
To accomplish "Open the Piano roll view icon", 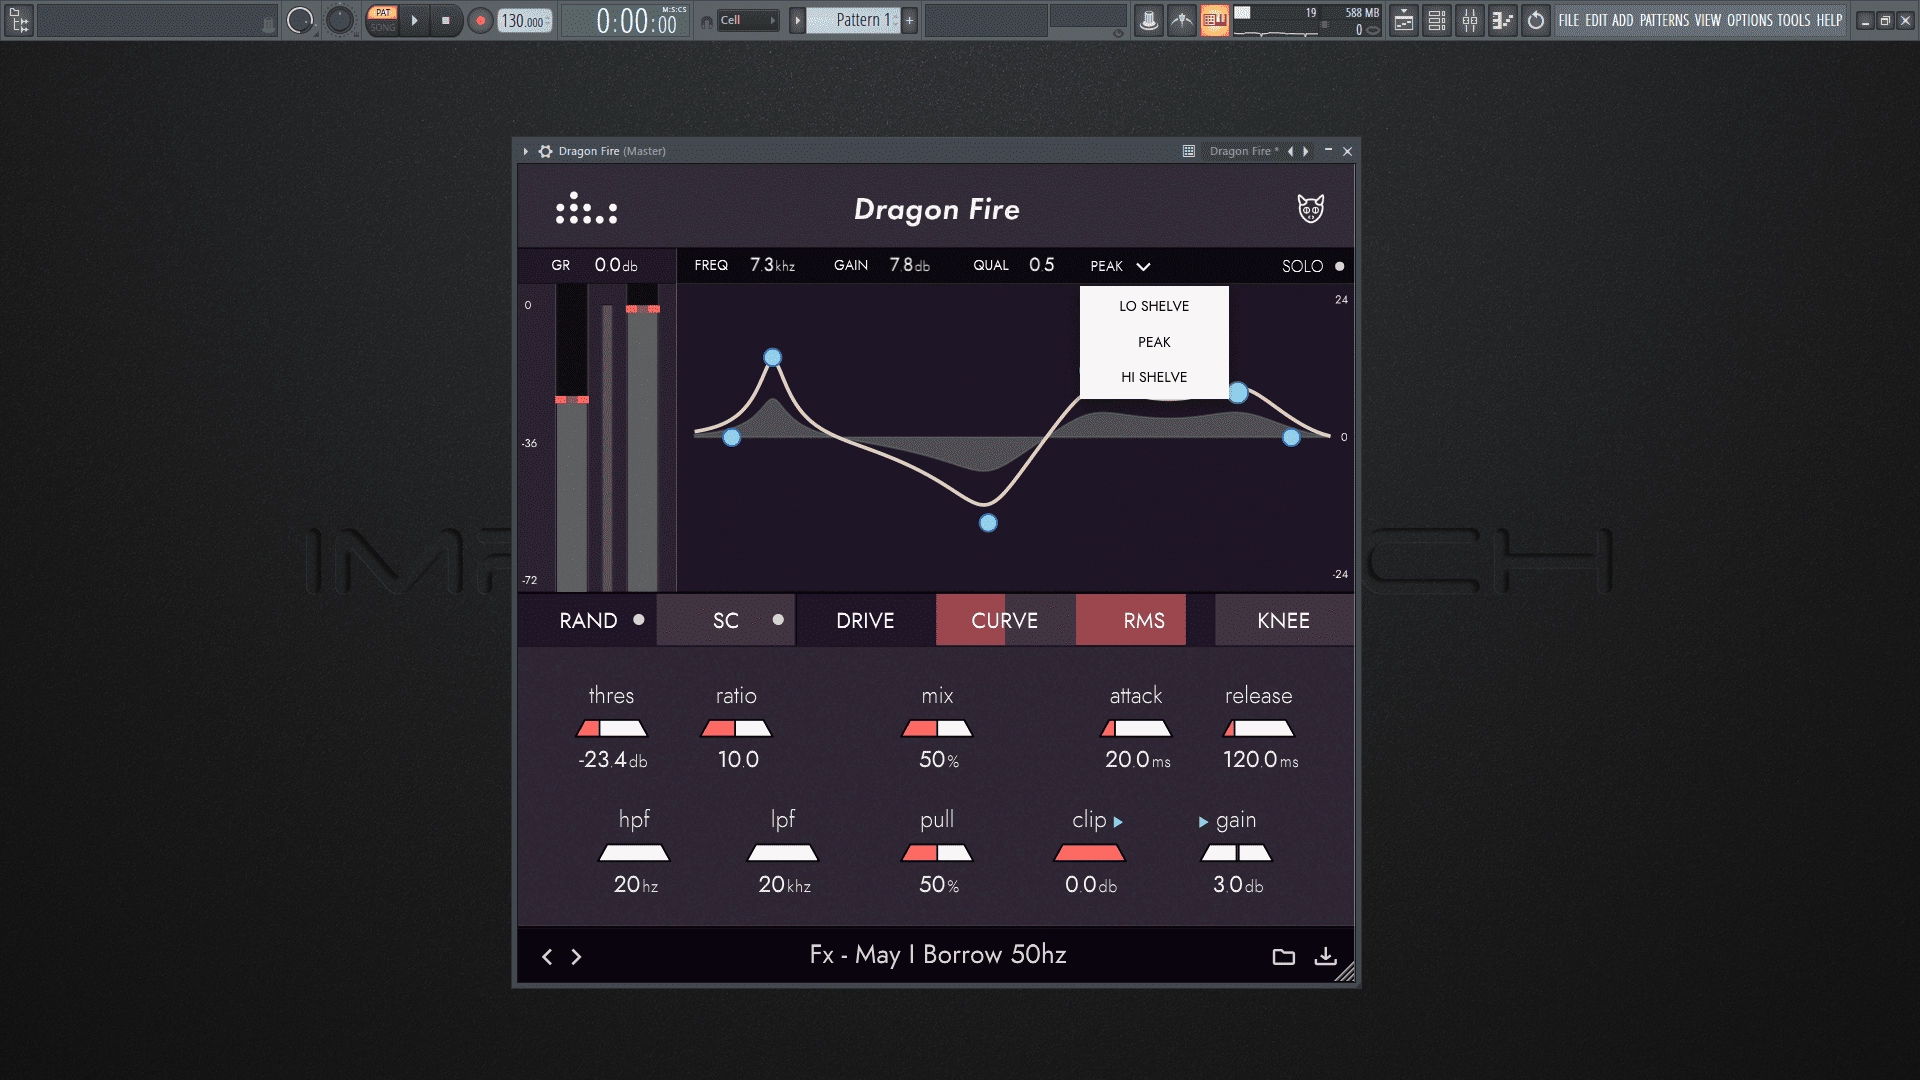I will (x=1503, y=20).
